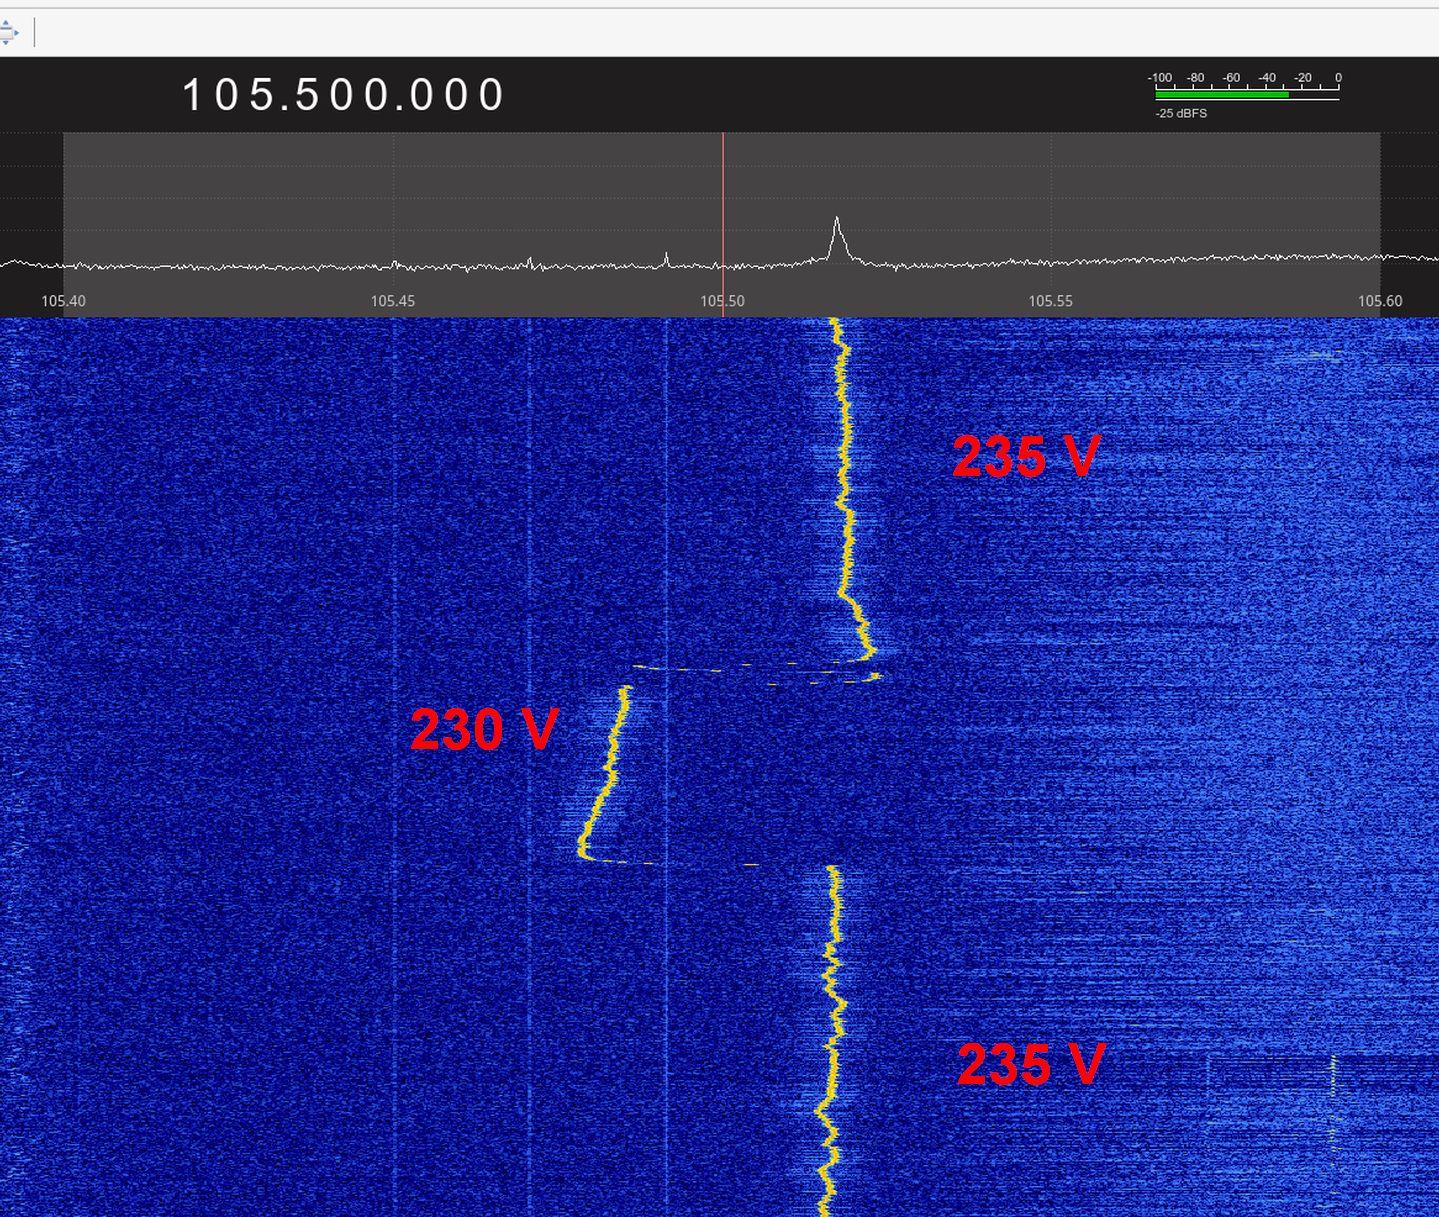
Task: Click the 105.45 frequency axis label
Action: tap(392, 301)
